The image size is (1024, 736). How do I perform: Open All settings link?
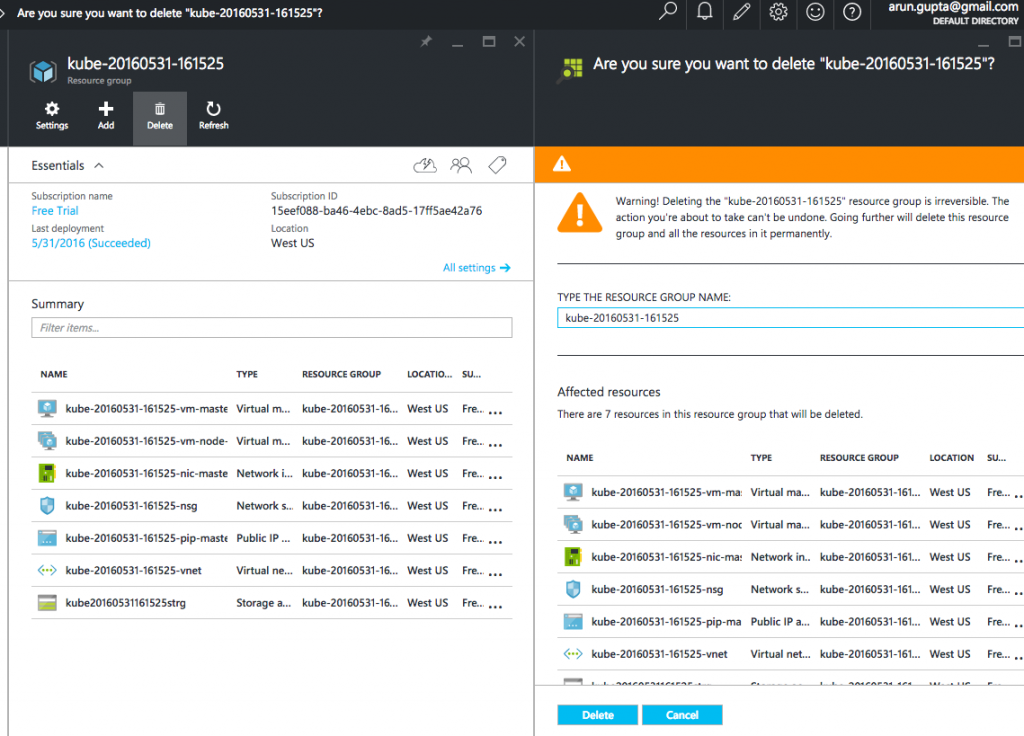[x=476, y=268]
